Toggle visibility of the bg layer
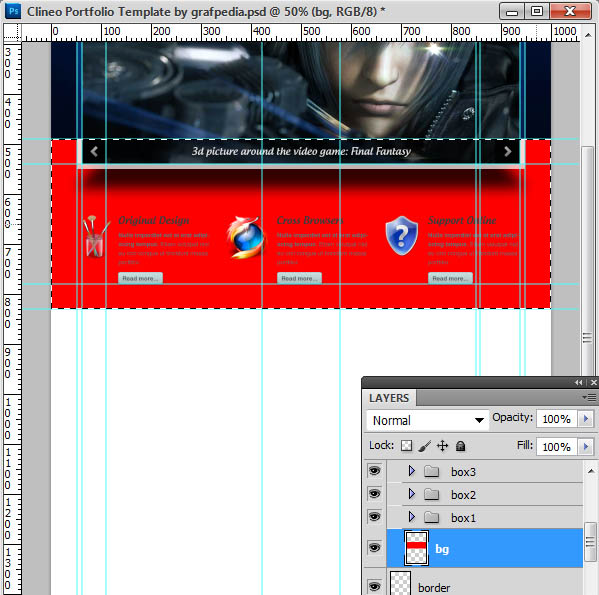This screenshot has height=595, width=599. click(374, 547)
